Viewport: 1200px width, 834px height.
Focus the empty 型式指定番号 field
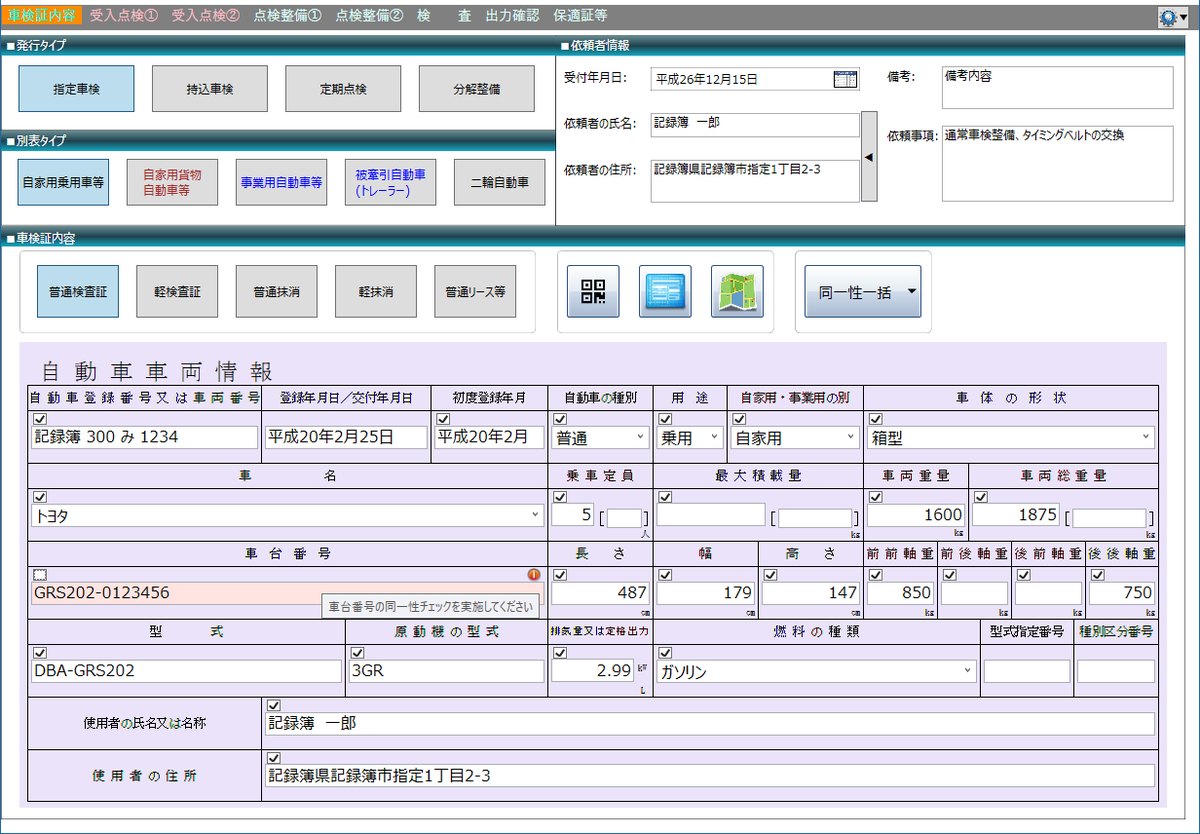pyautogui.click(x=1027, y=672)
